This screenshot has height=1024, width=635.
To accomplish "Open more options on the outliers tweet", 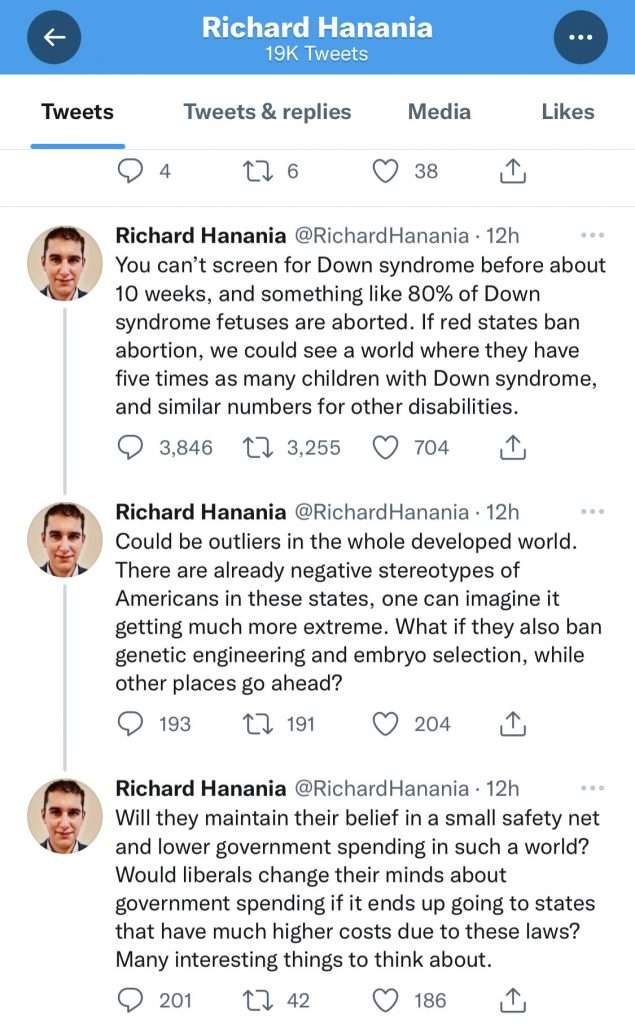I will [593, 511].
